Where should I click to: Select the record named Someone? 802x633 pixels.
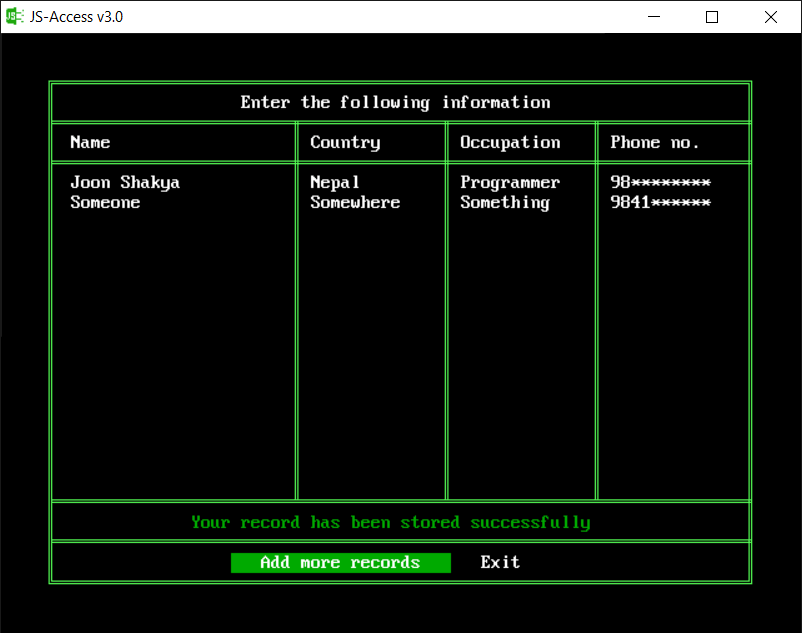[x=103, y=202]
